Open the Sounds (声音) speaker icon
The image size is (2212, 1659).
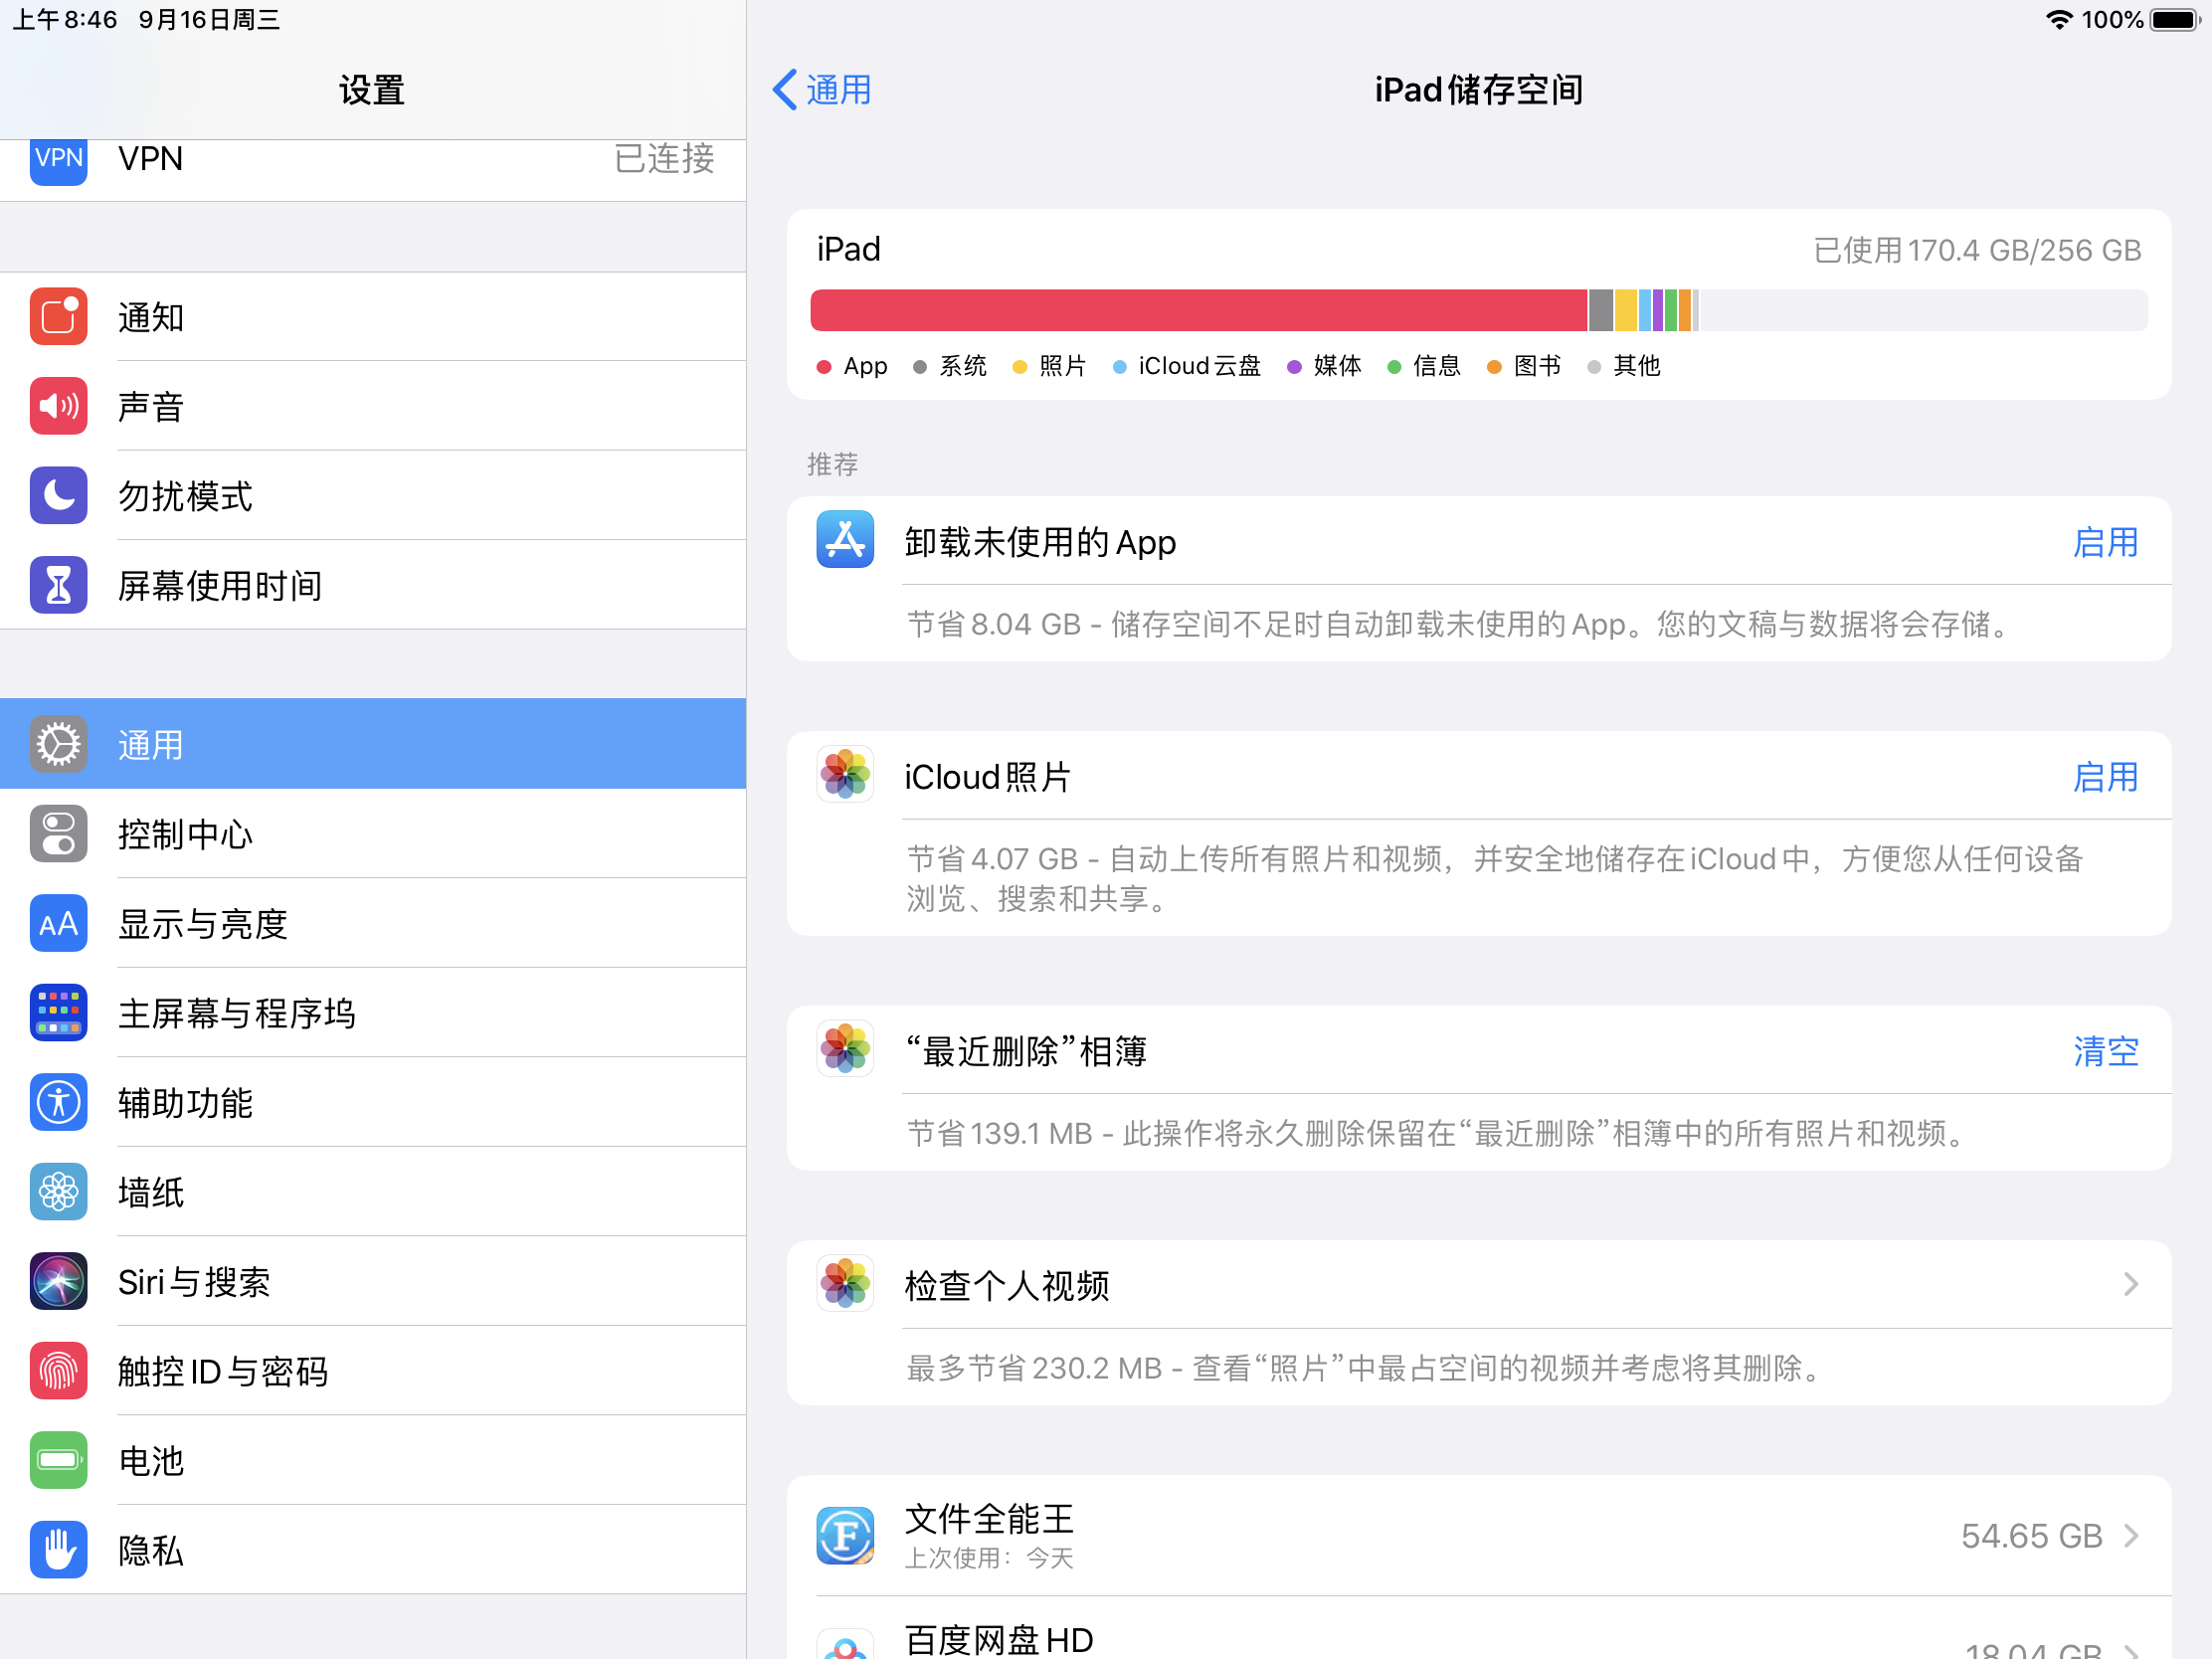pos(58,406)
